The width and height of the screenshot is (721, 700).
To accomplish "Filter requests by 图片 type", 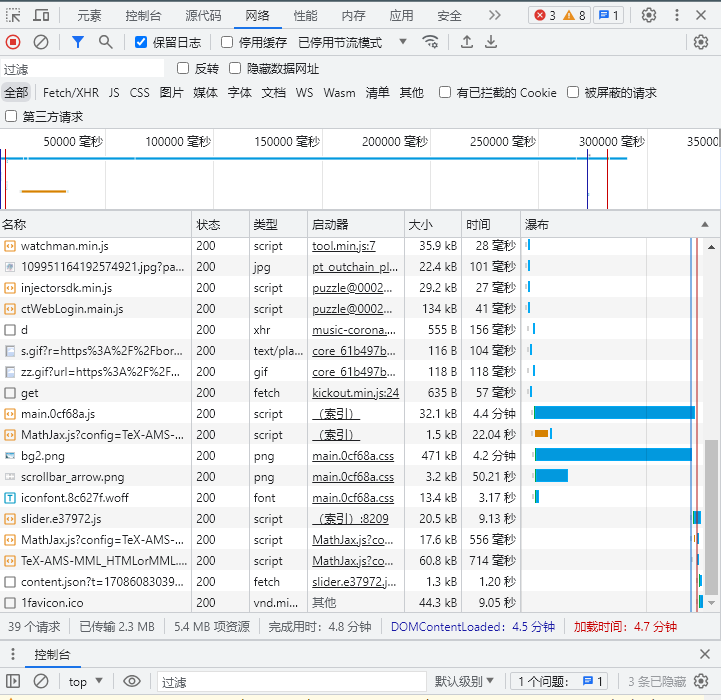I will 172,93.
